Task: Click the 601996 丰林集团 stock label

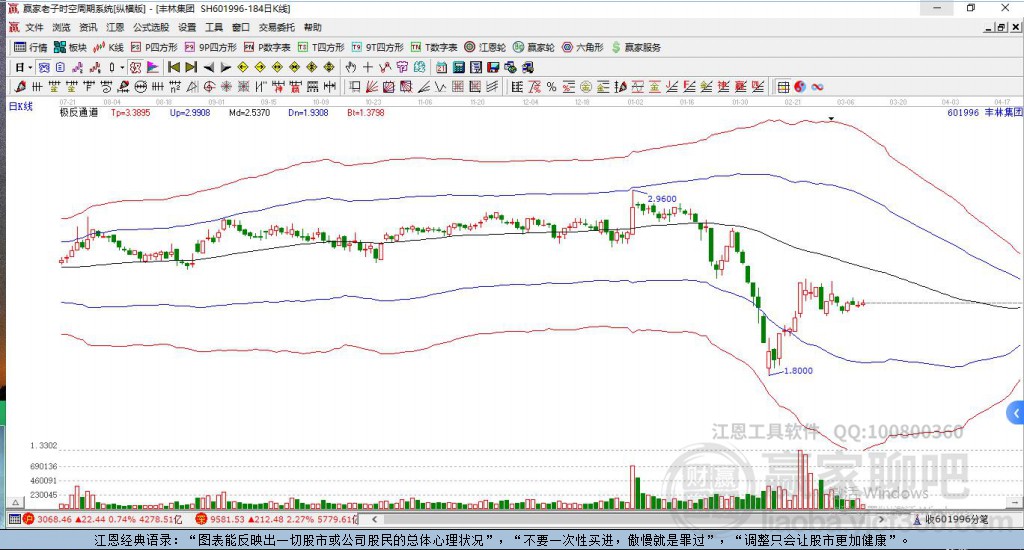Action: tap(985, 112)
